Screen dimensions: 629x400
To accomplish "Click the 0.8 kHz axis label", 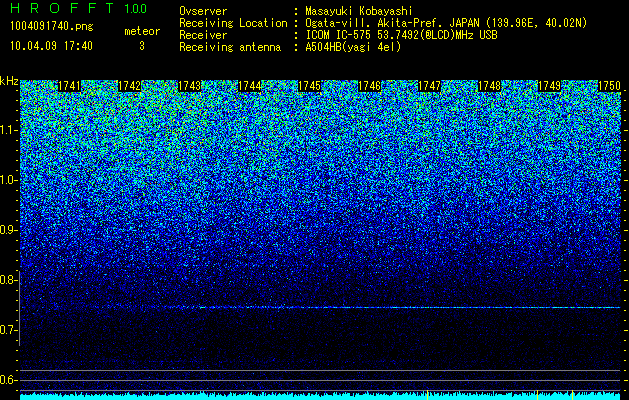I will coord(8,280).
